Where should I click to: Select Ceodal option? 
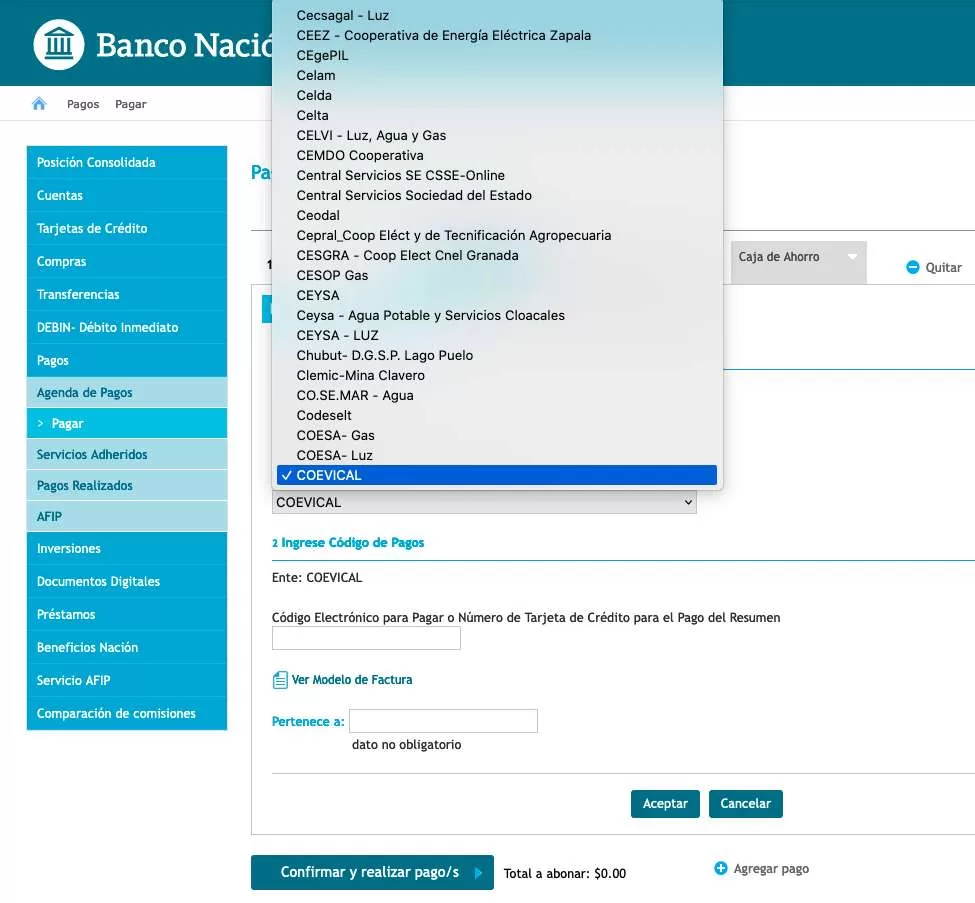point(497,215)
